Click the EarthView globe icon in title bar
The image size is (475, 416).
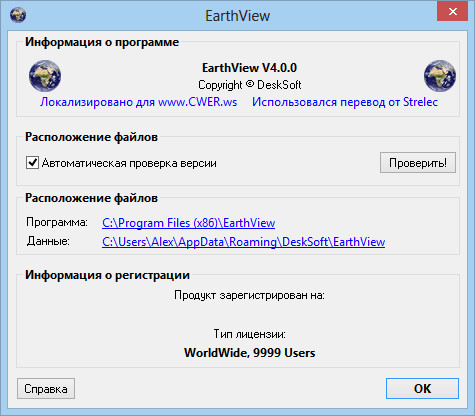(18, 15)
